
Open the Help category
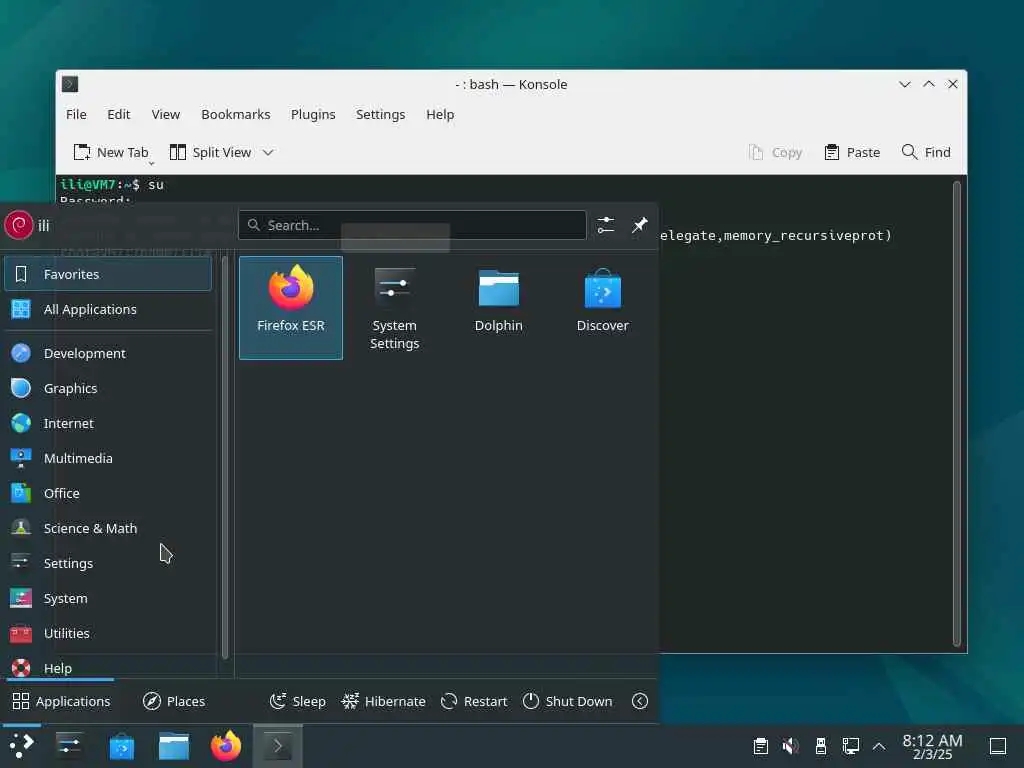[108, 667]
